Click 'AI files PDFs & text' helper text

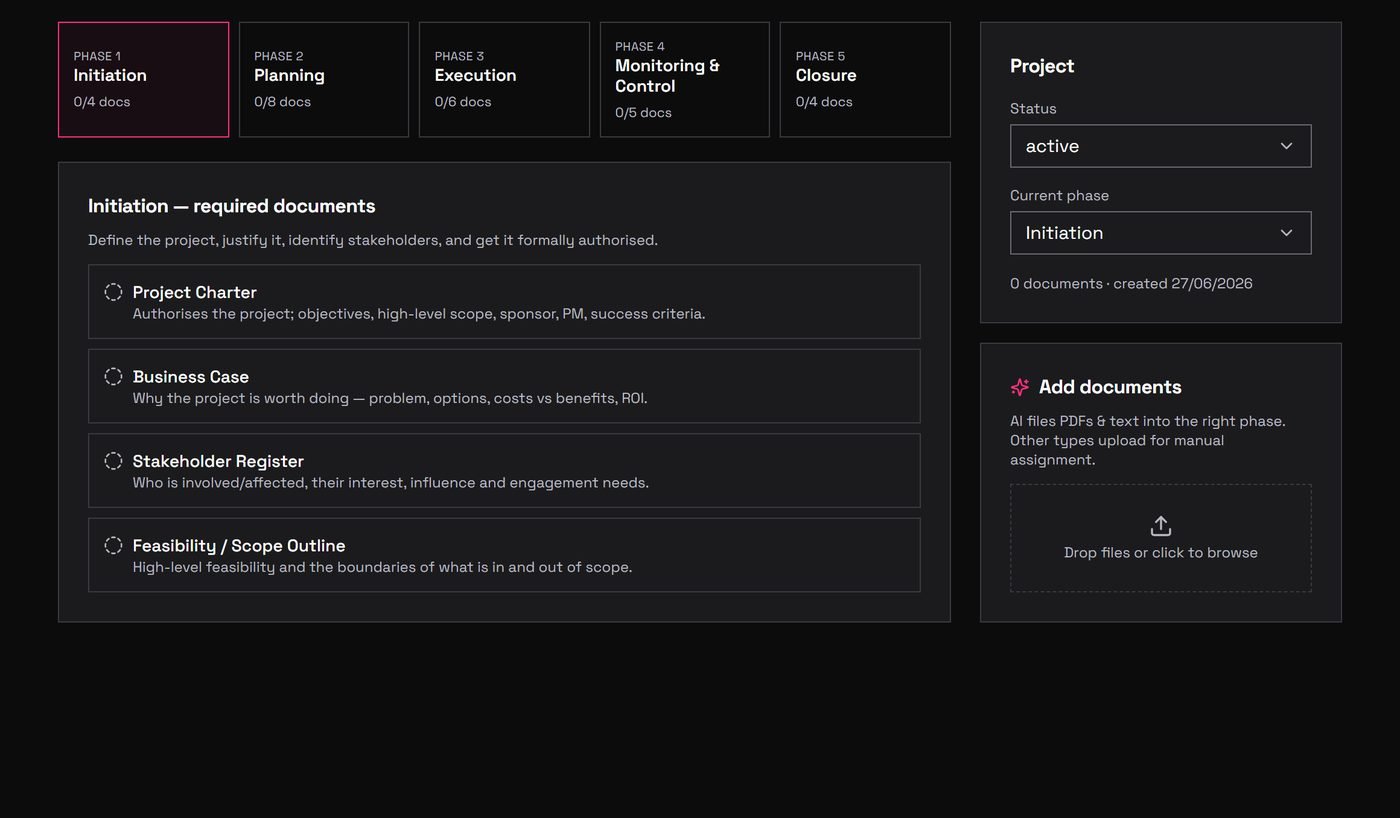pyautogui.click(x=1148, y=440)
